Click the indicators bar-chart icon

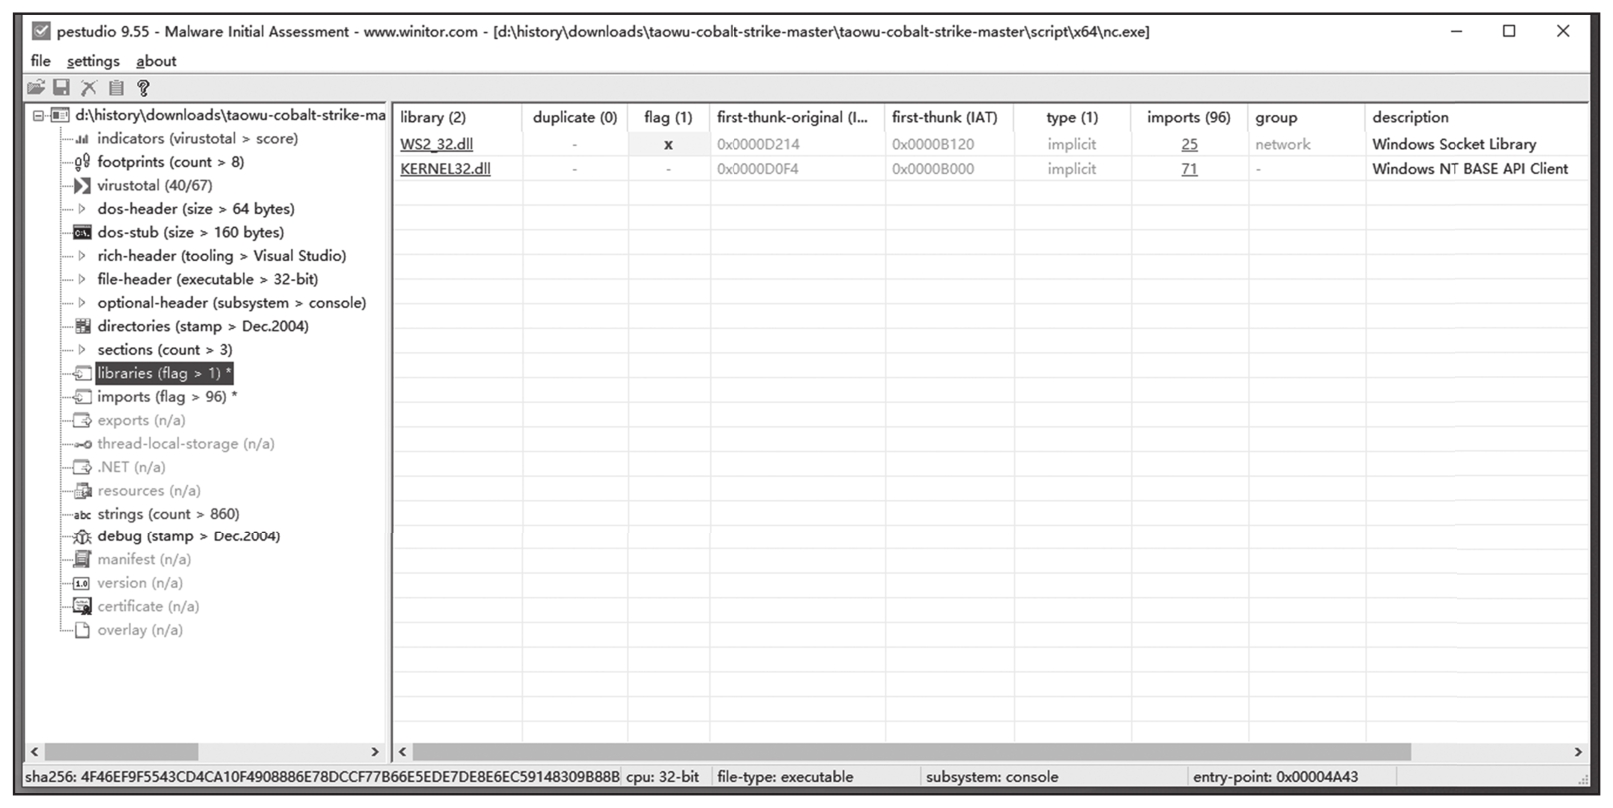(x=82, y=139)
